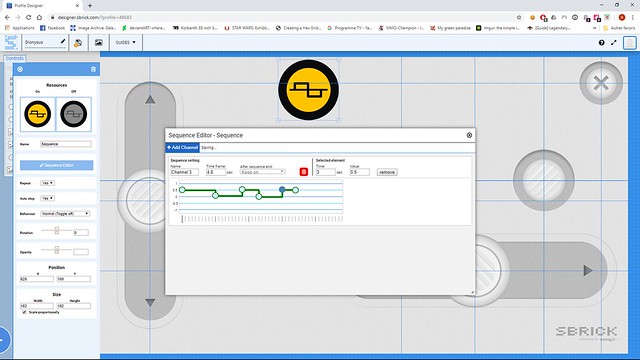This screenshot has width=640, height=360.
Task: Click the Selected element Value field
Action: [x=360, y=172]
